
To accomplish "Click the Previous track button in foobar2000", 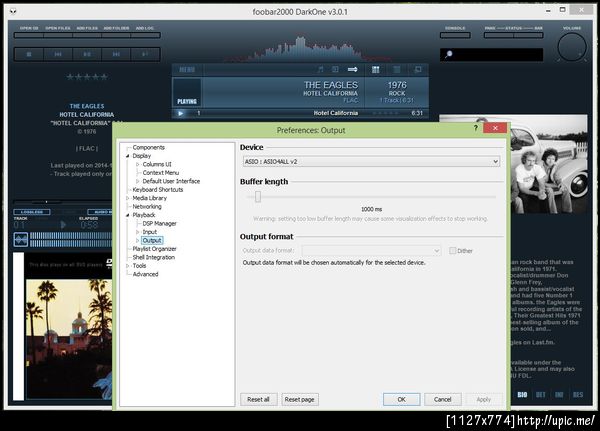I will pos(58,54).
